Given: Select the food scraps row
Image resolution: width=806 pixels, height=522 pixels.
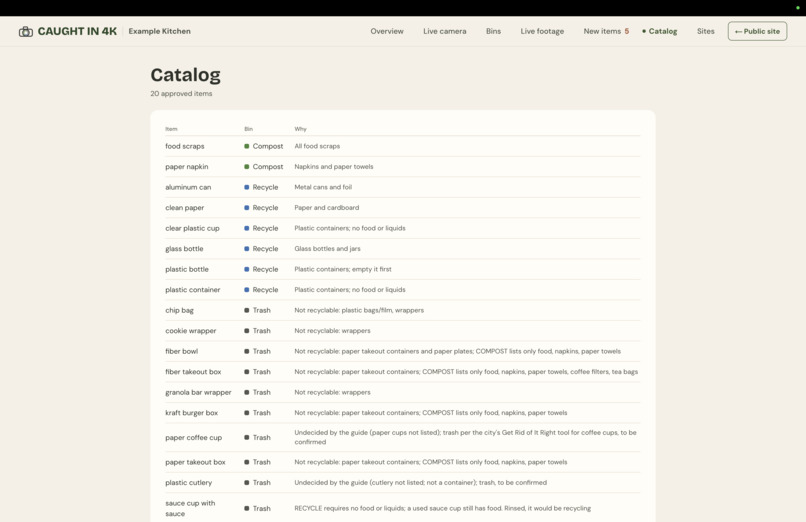Looking at the screenshot, I should coord(402,146).
